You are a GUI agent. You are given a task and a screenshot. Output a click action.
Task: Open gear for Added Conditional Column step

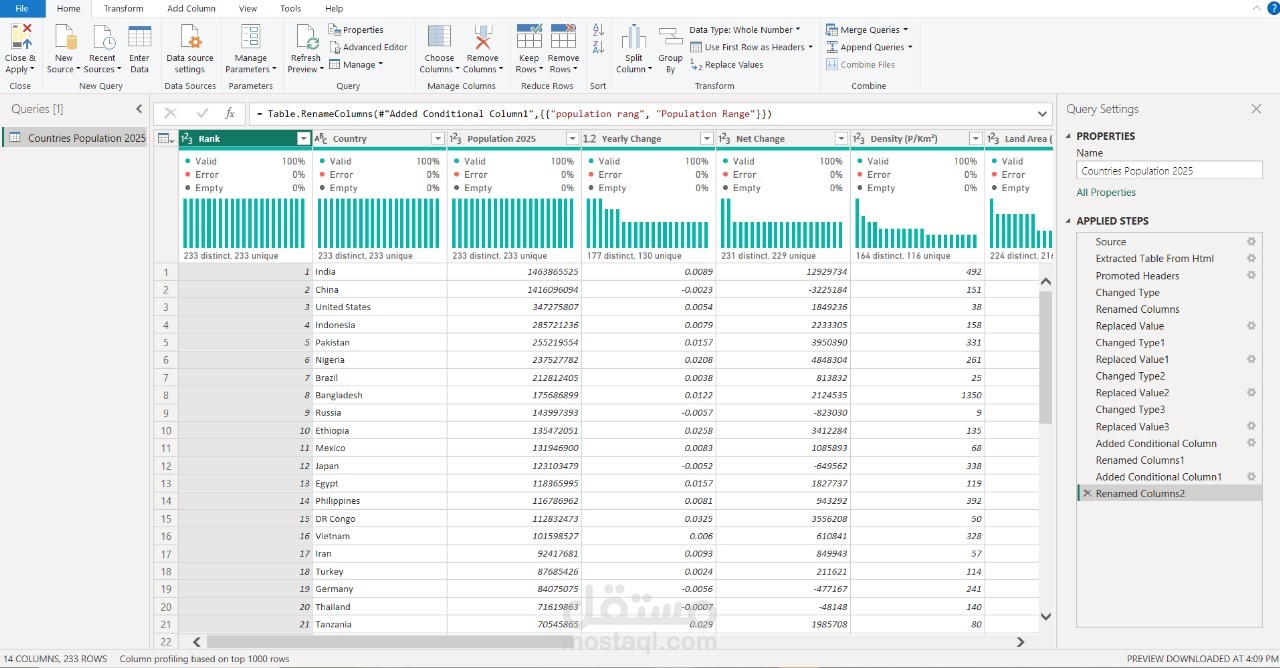[x=1251, y=443]
